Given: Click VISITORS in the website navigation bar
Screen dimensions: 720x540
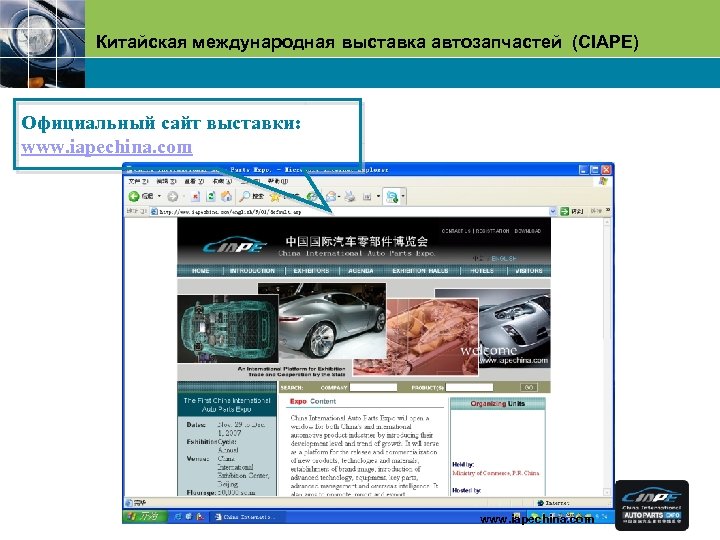Looking at the screenshot, I should point(529,271).
